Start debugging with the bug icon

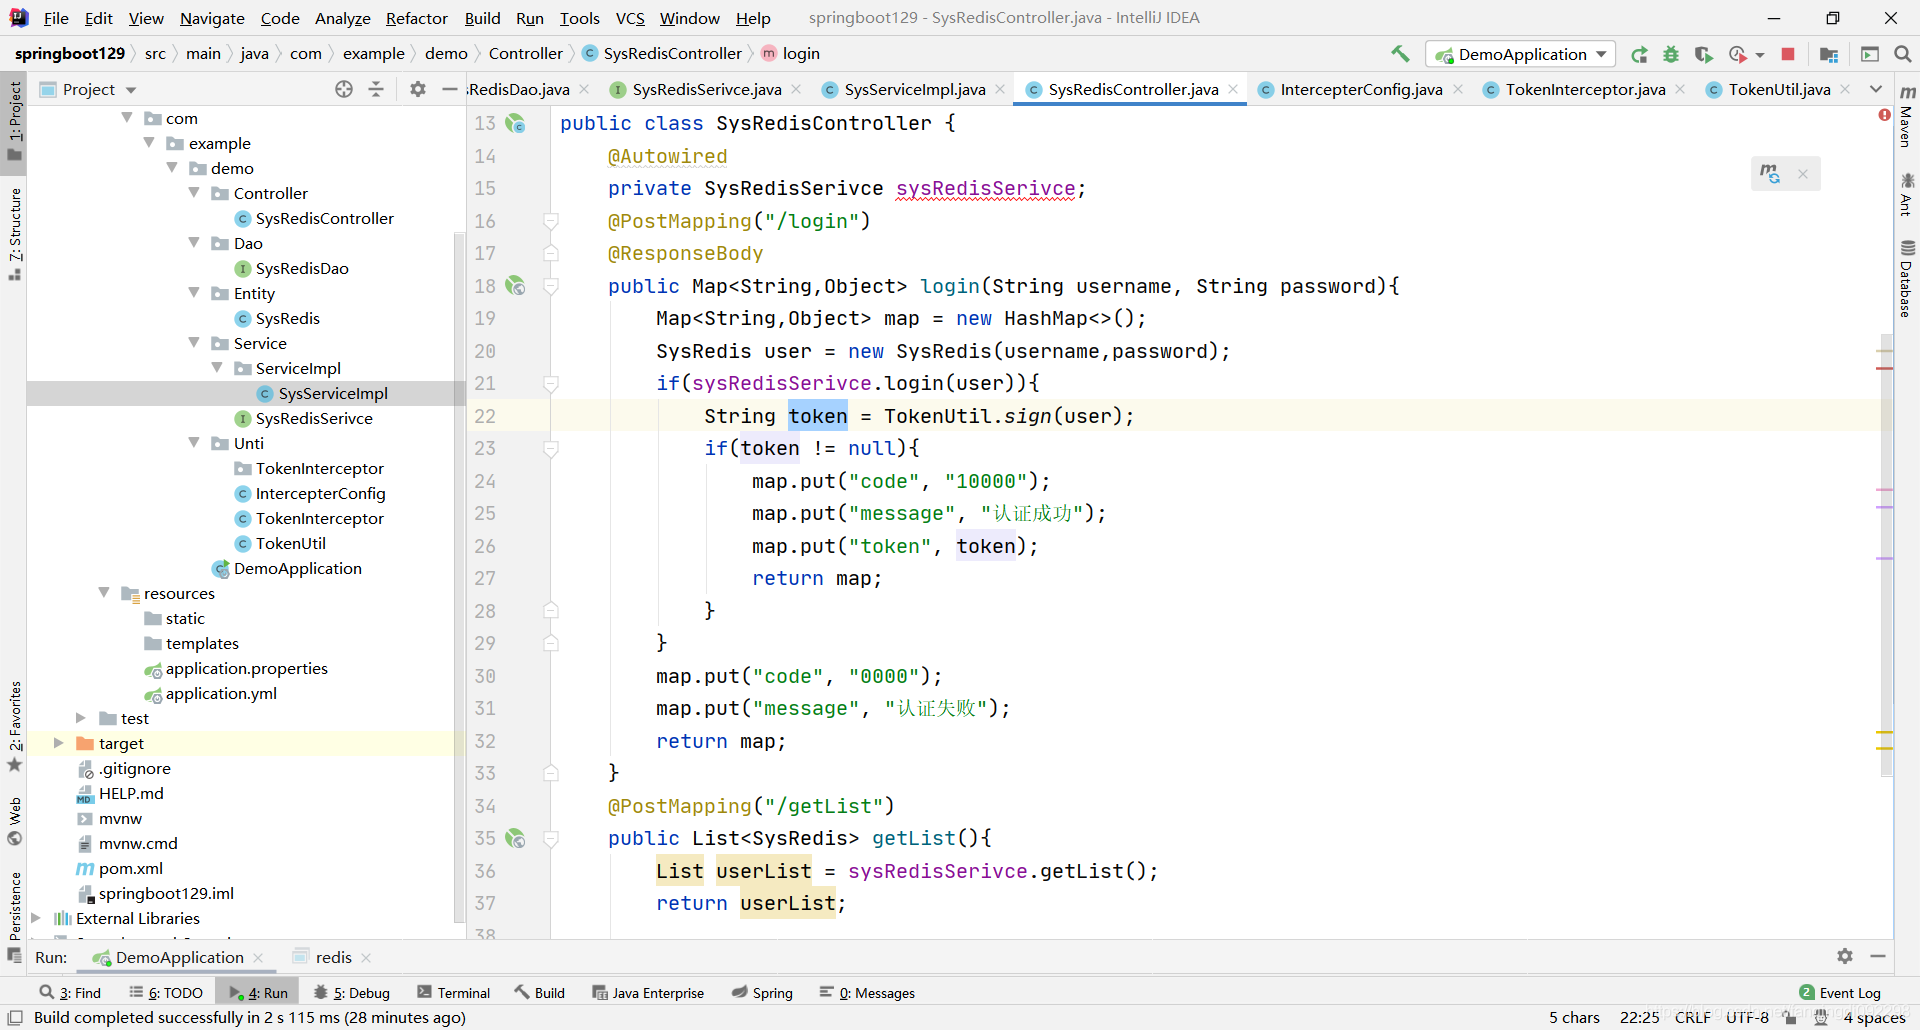[x=1671, y=54]
